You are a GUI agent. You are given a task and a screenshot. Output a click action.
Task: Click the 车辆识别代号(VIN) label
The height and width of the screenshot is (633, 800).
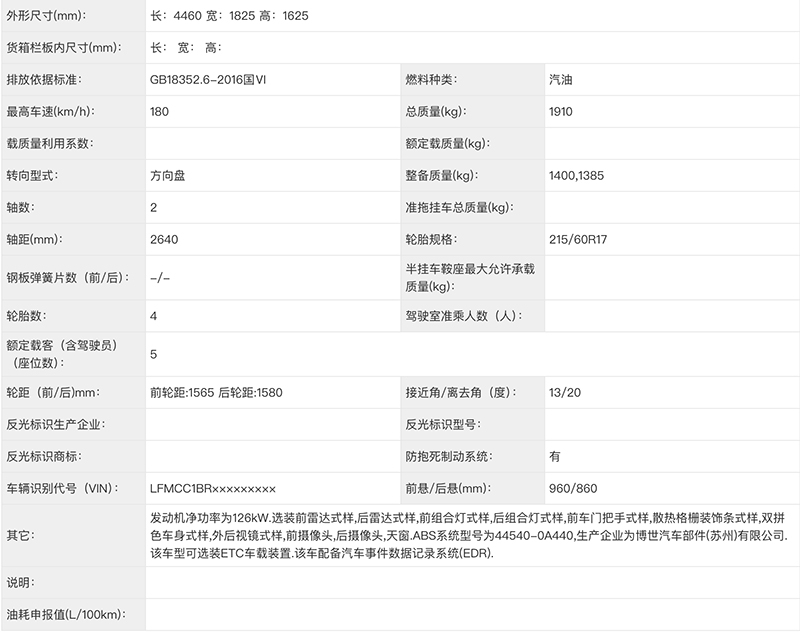click(x=63, y=489)
